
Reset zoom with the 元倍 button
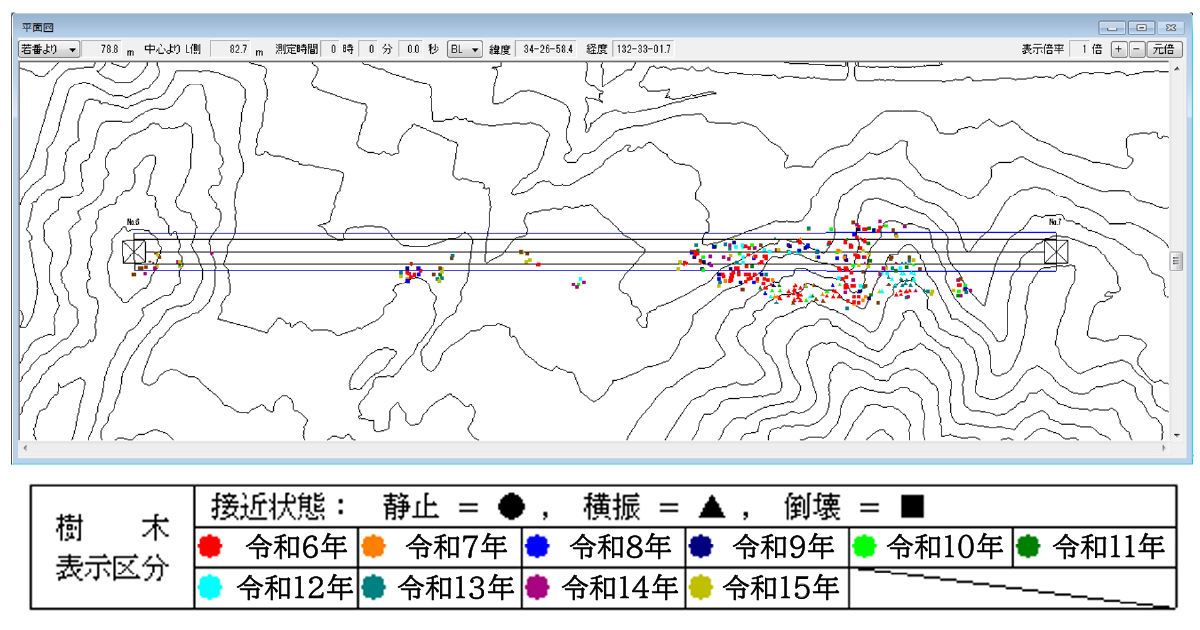pos(1164,49)
